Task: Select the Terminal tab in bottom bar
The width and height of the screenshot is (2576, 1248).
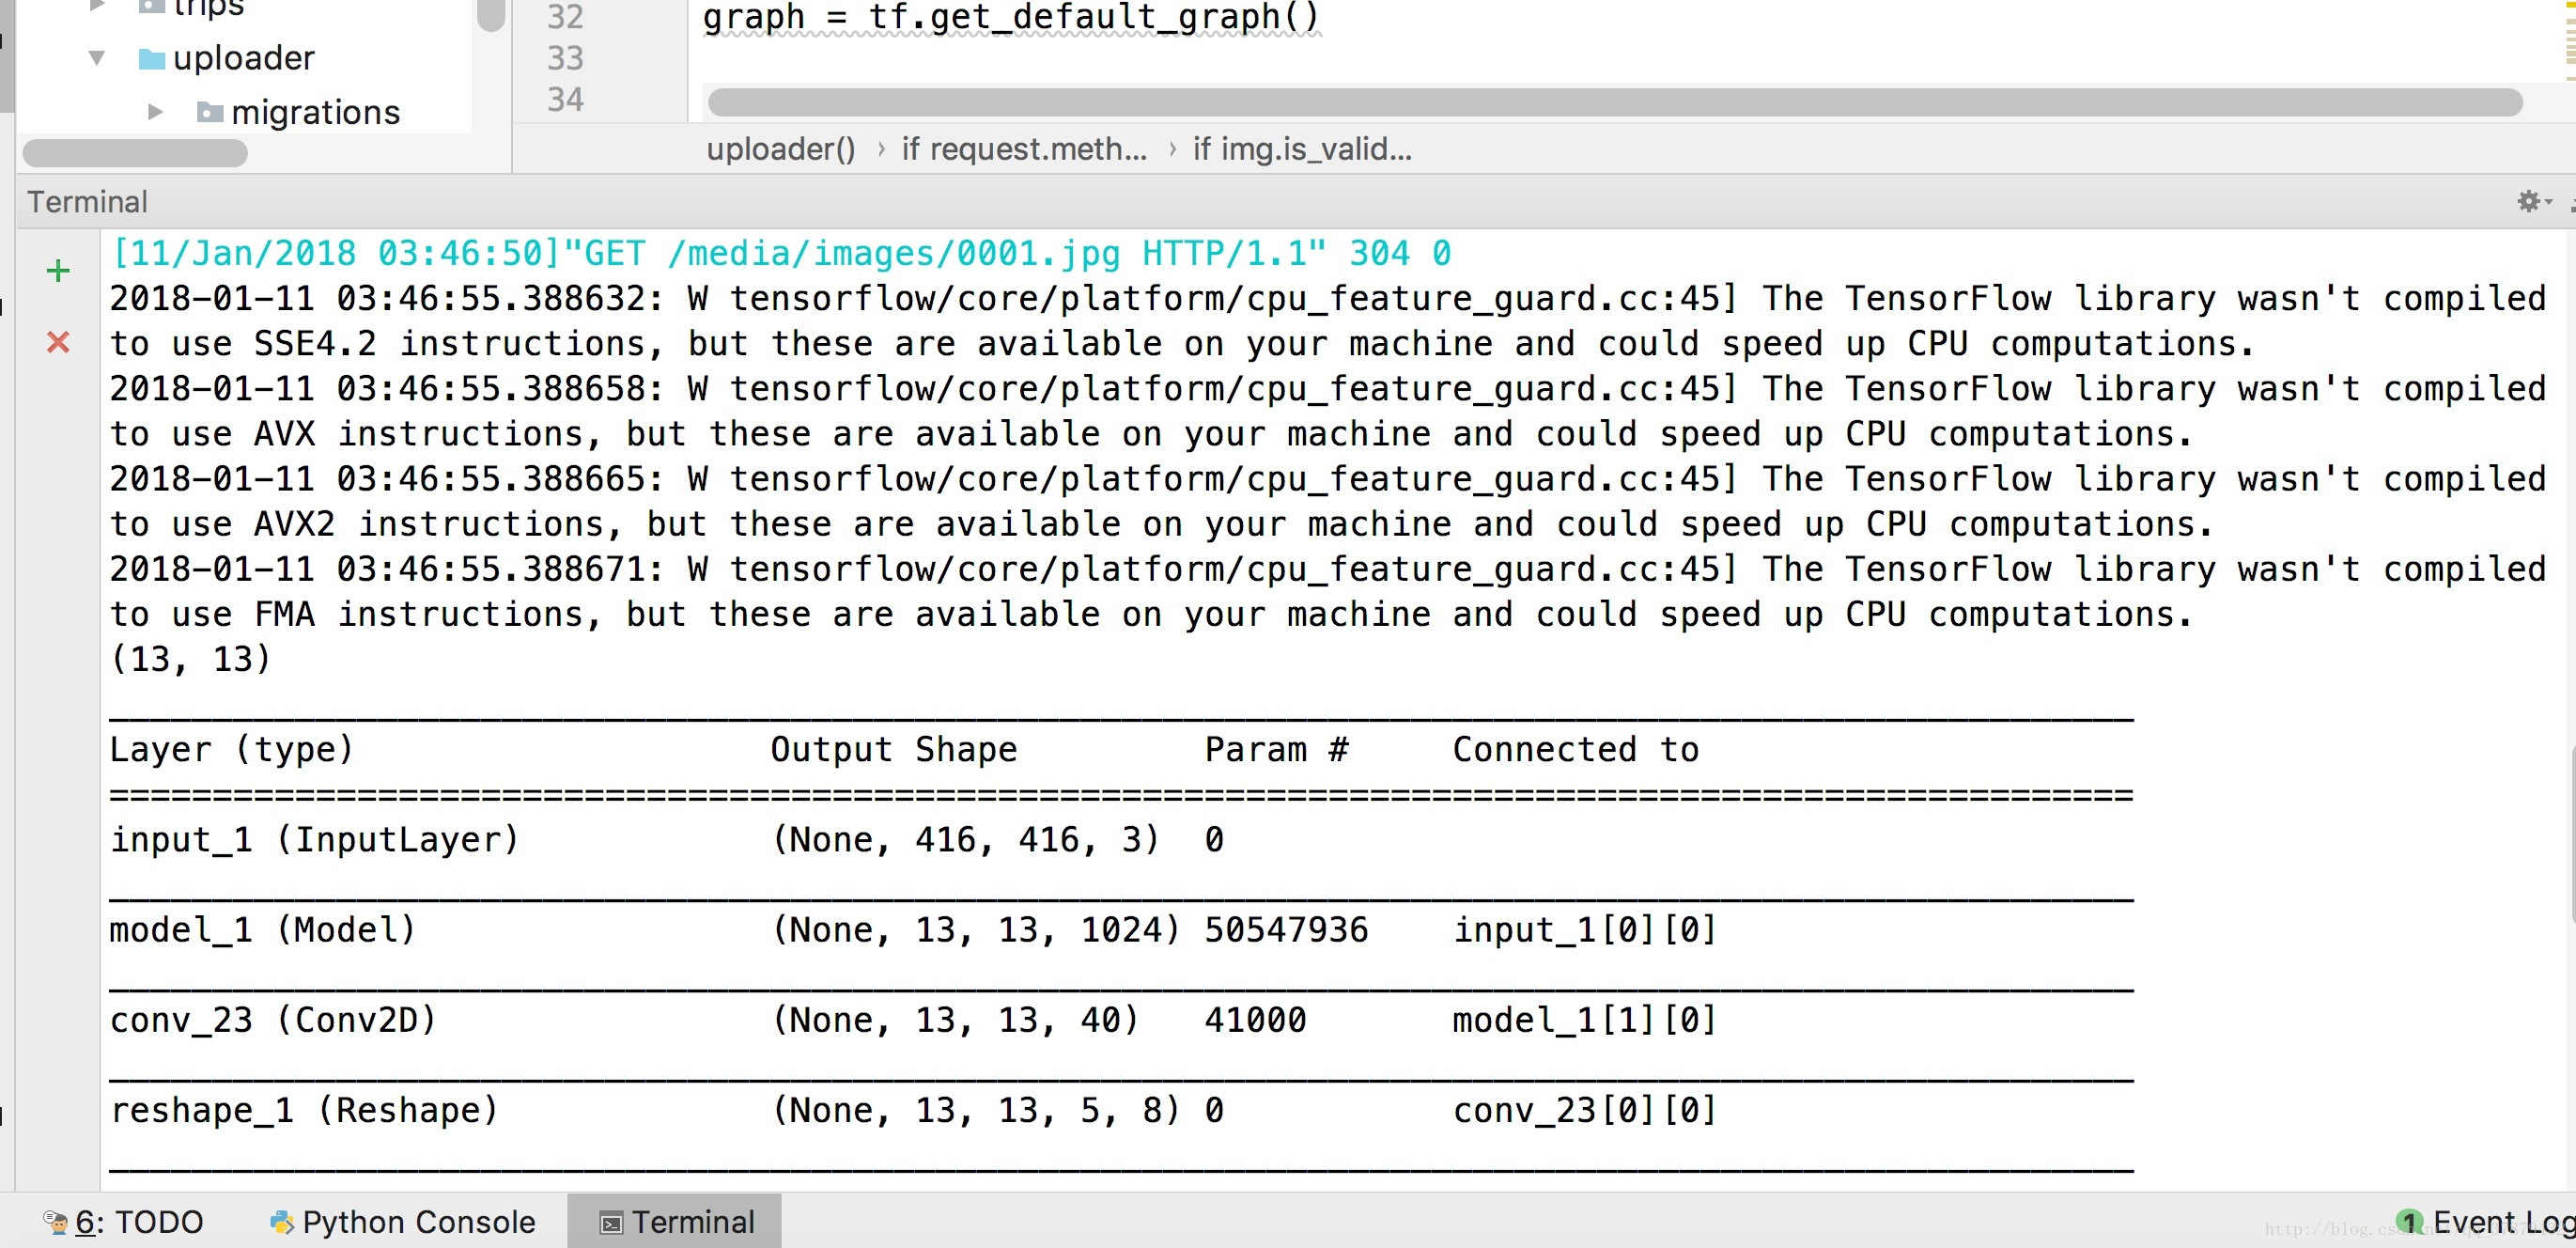Action: pyautogui.click(x=676, y=1221)
